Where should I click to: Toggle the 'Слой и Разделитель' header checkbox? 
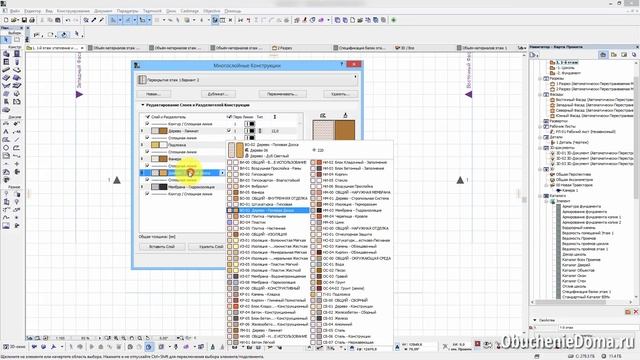pyautogui.click(x=148, y=117)
